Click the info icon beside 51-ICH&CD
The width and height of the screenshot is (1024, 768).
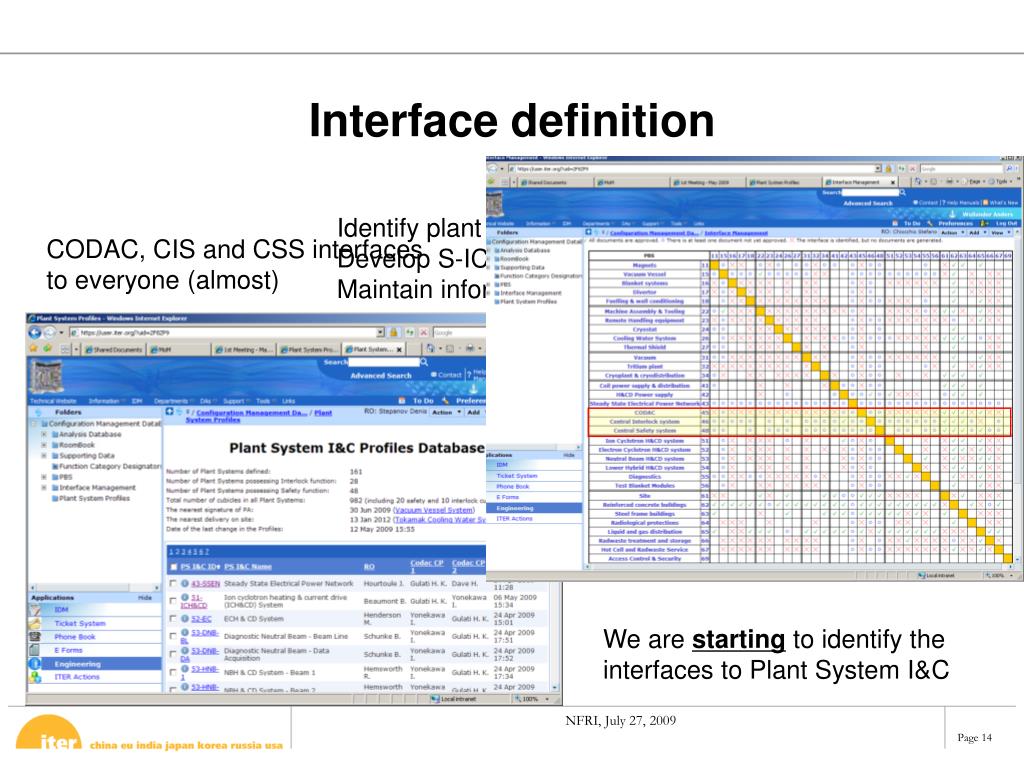(x=185, y=597)
